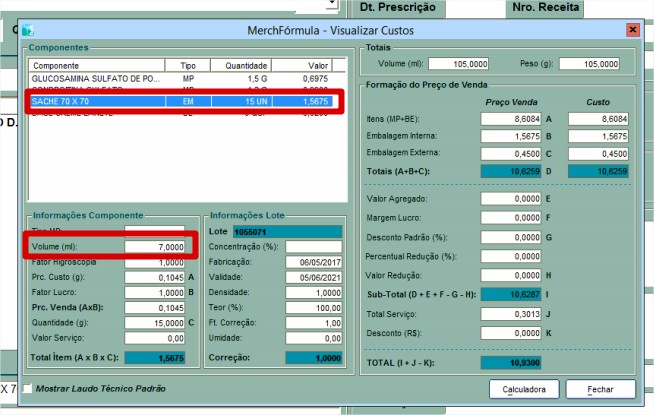Sort by the Componente column header

point(95,64)
